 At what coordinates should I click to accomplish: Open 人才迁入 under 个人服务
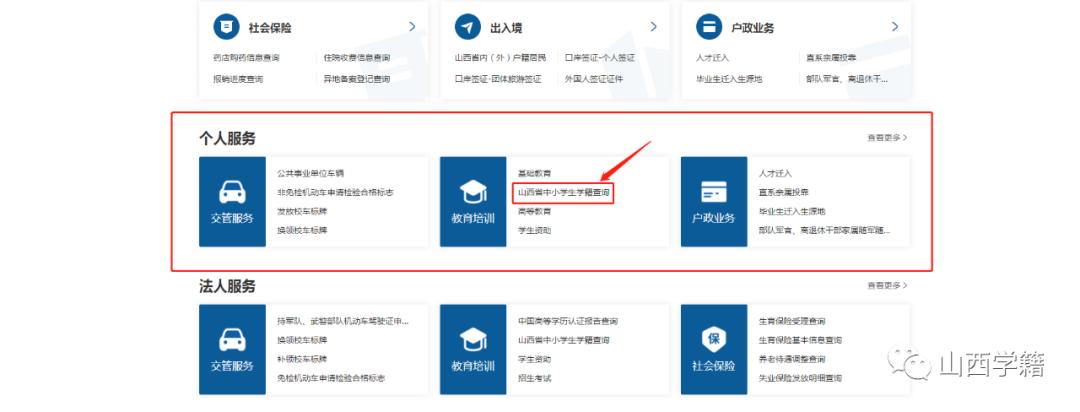776,173
